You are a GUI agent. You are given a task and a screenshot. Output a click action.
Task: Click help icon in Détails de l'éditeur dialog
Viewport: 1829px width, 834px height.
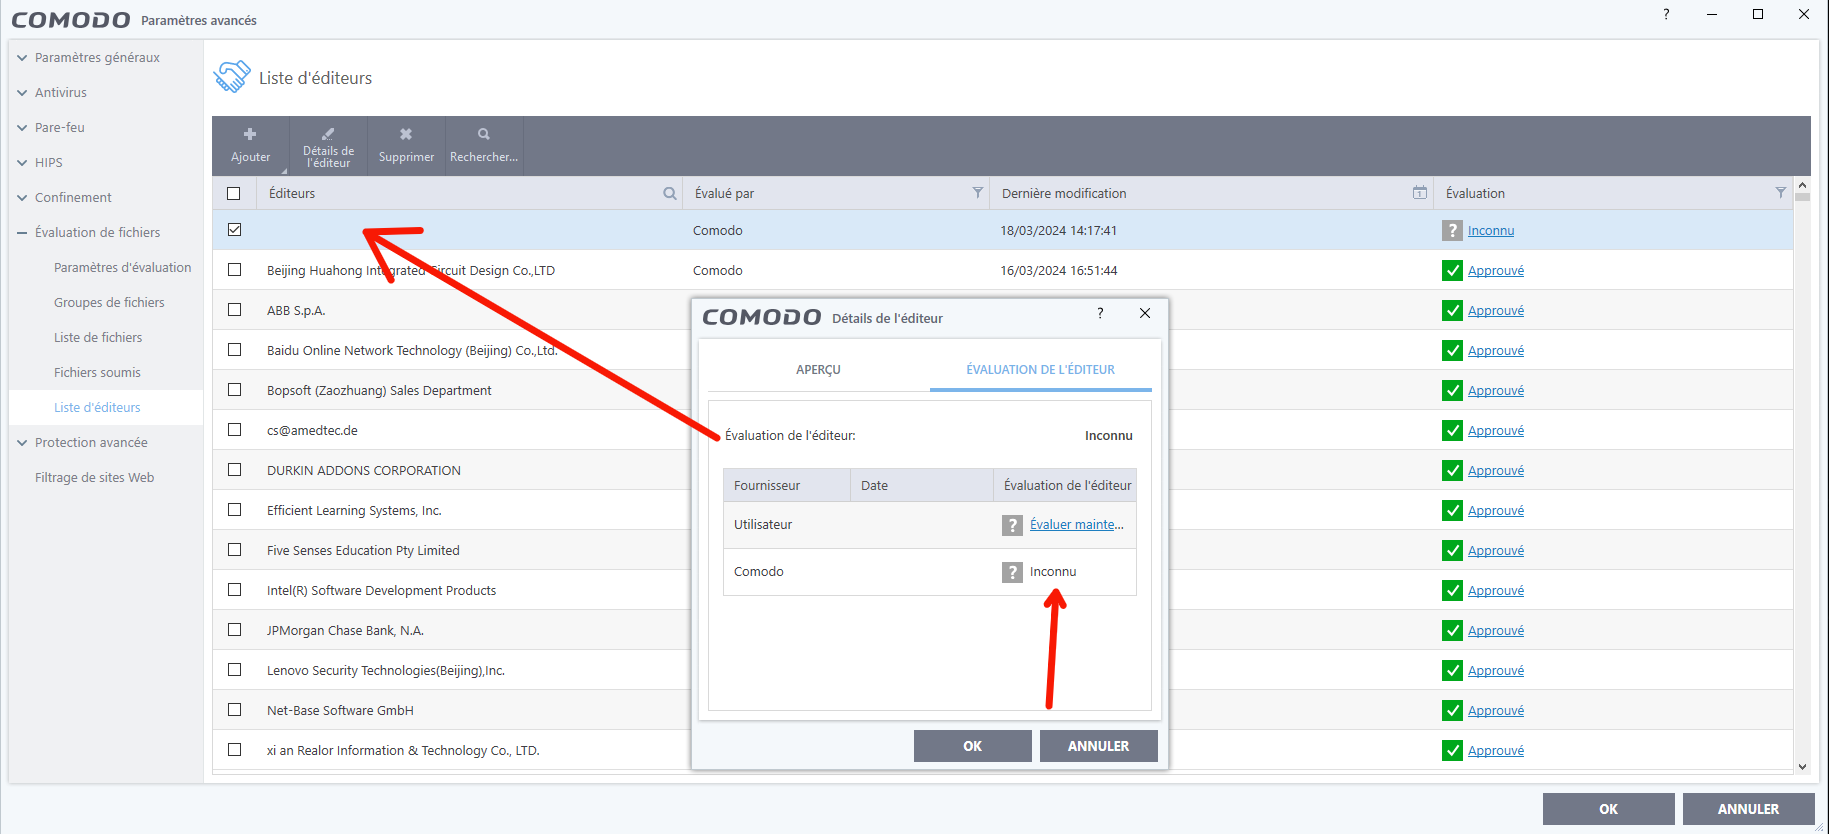tap(1100, 313)
